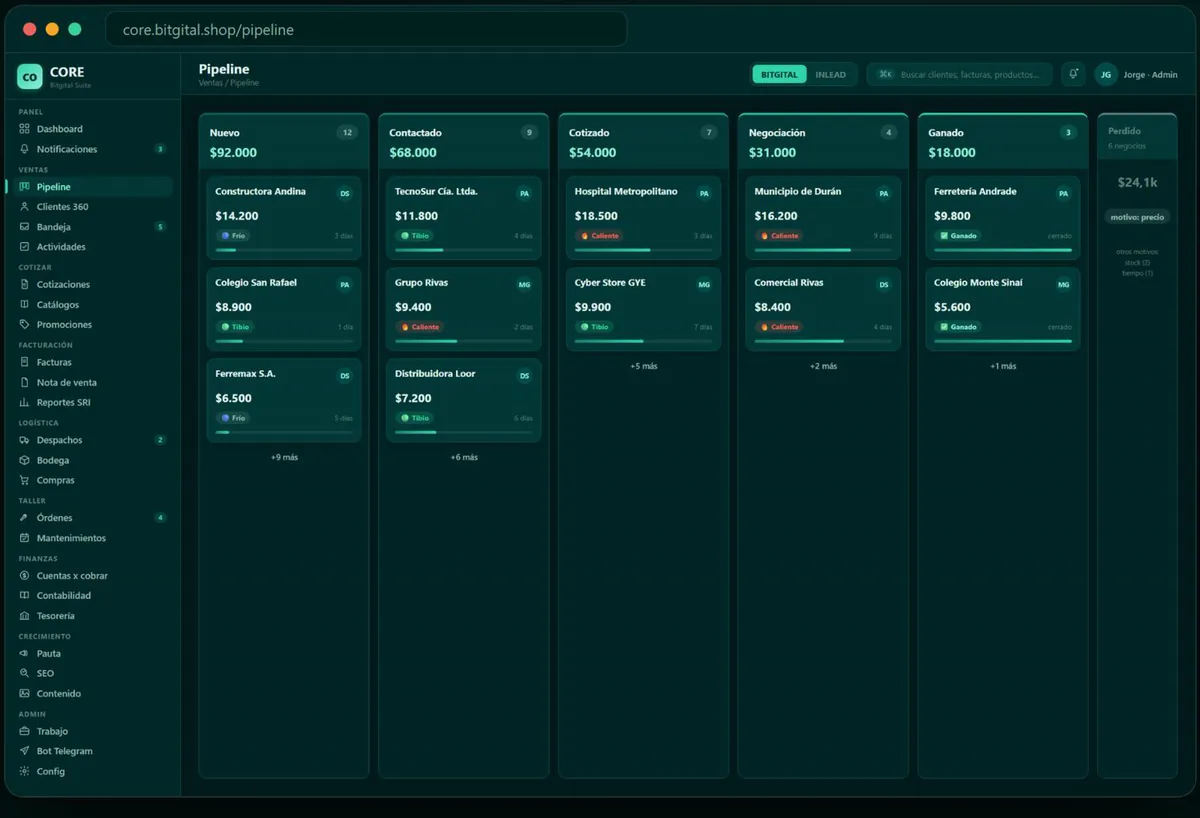Click the Config gear icon
1200x818 pixels.
[x=25, y=771]
